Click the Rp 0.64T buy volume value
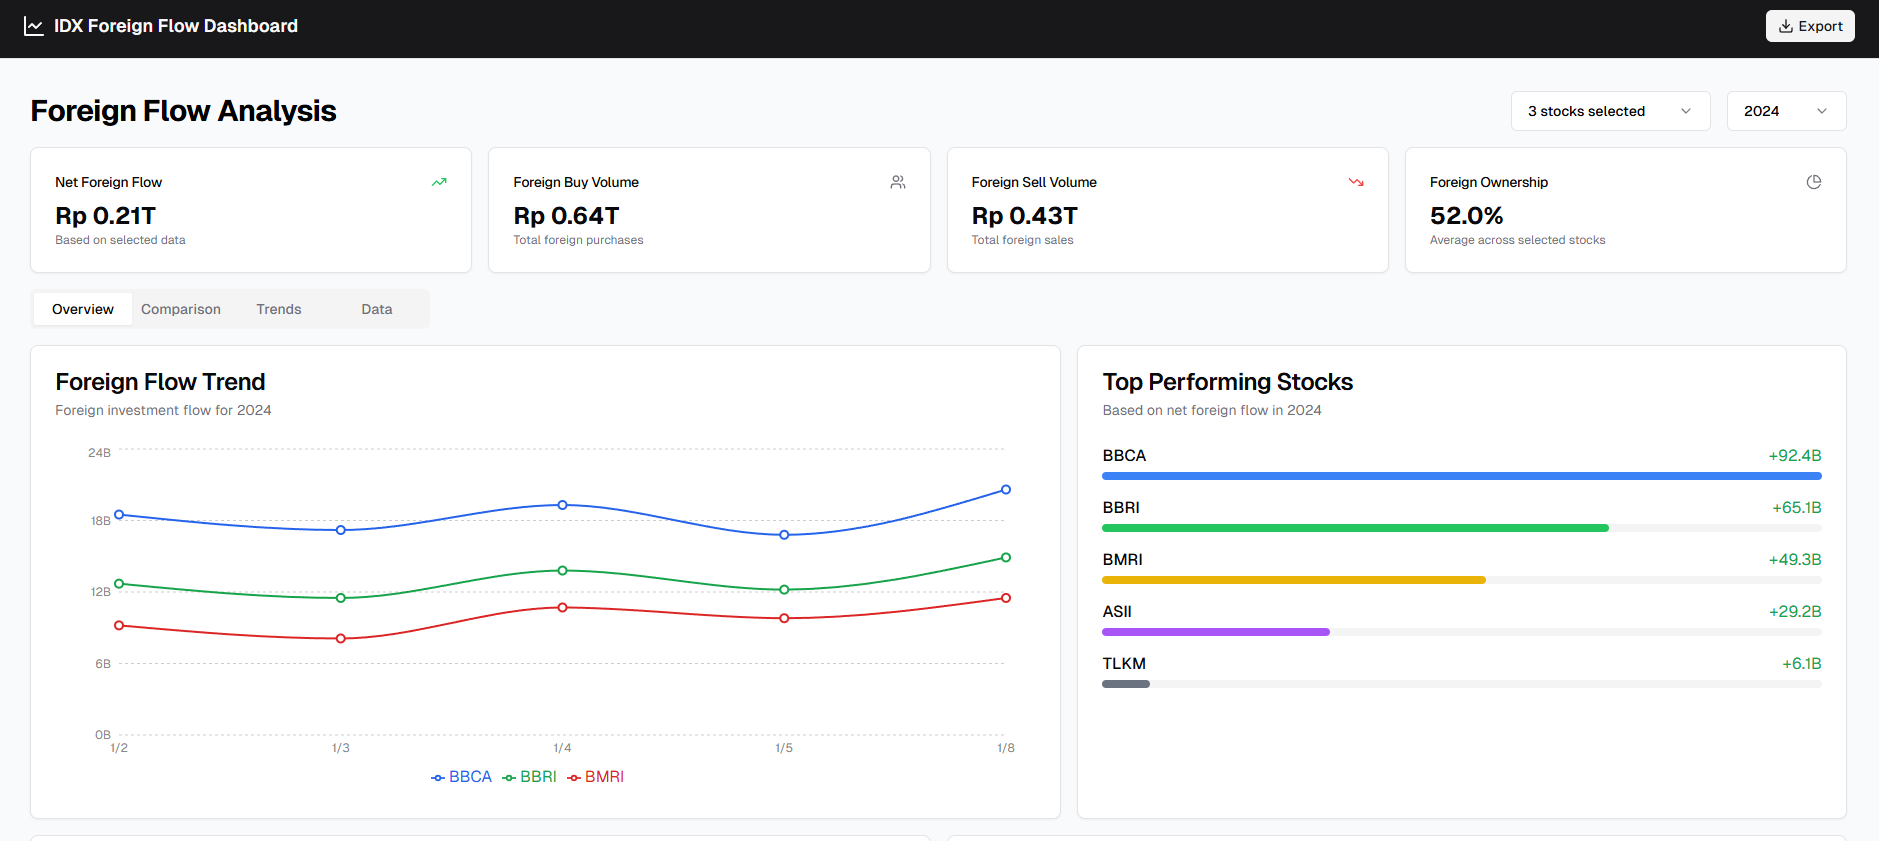 coord(566,216)
